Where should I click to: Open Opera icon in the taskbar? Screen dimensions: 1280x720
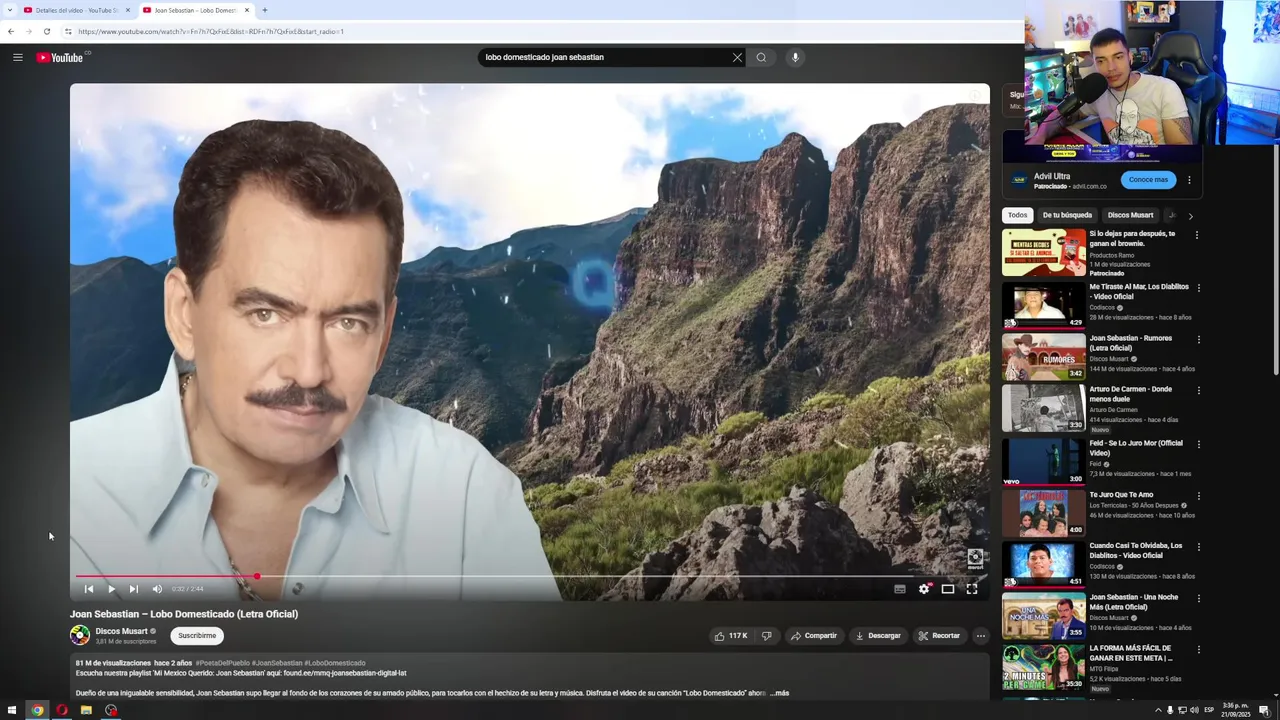pos(62,710)
